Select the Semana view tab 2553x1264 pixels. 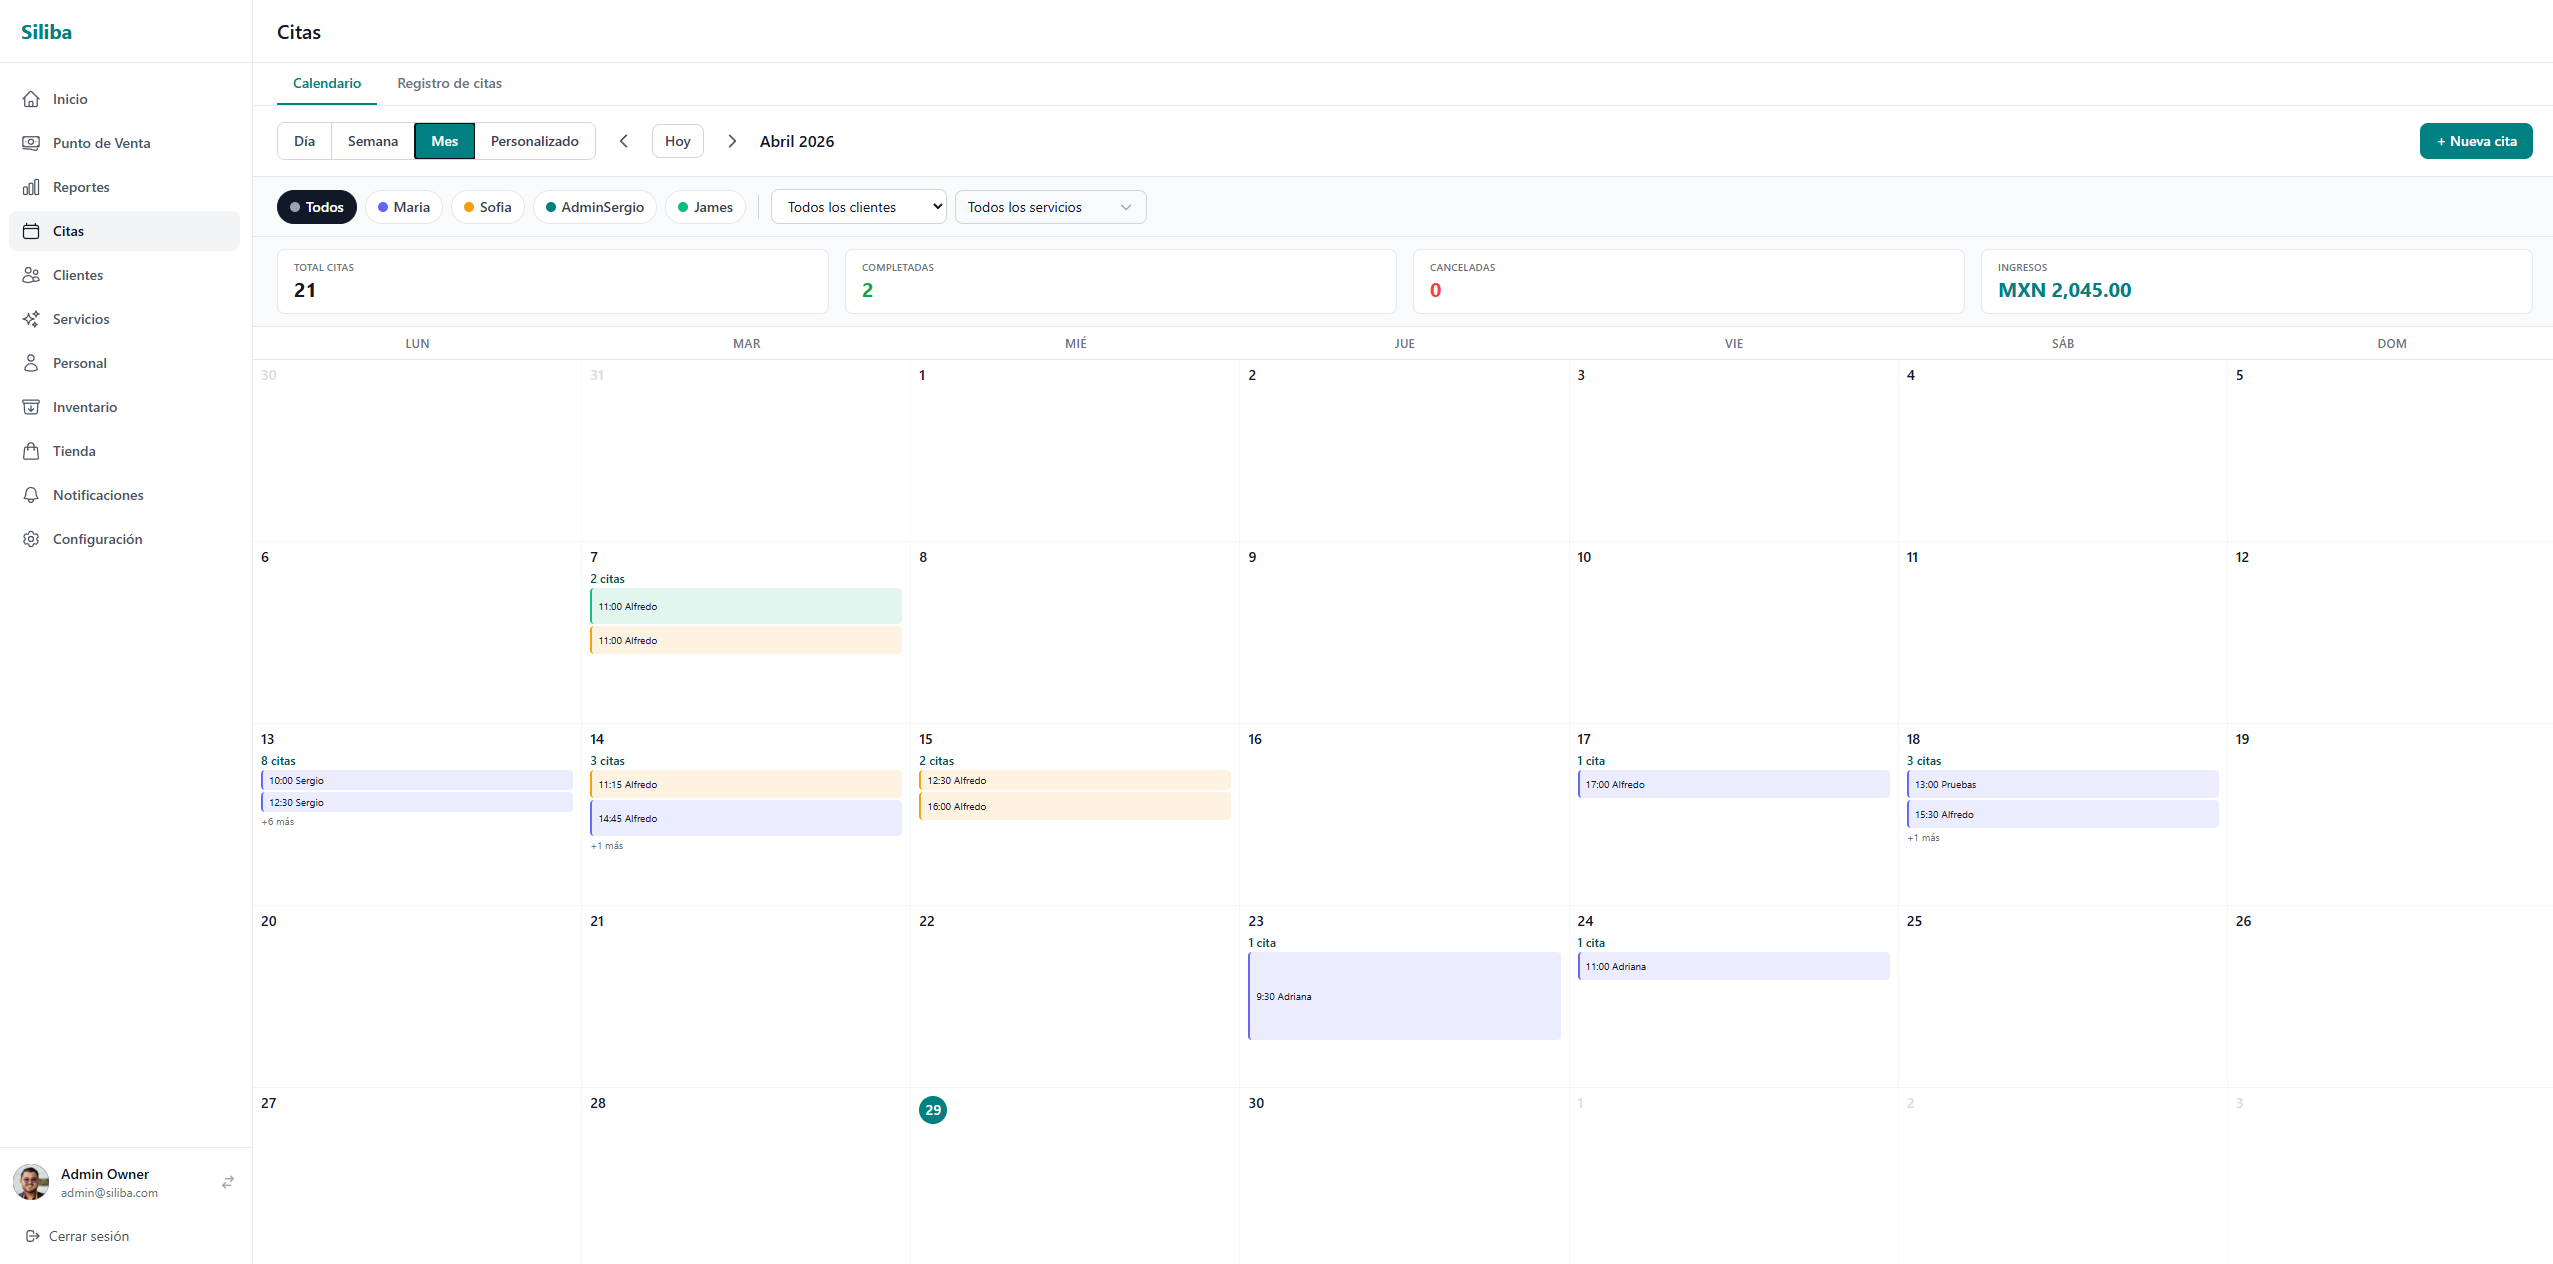pos(372,141)
